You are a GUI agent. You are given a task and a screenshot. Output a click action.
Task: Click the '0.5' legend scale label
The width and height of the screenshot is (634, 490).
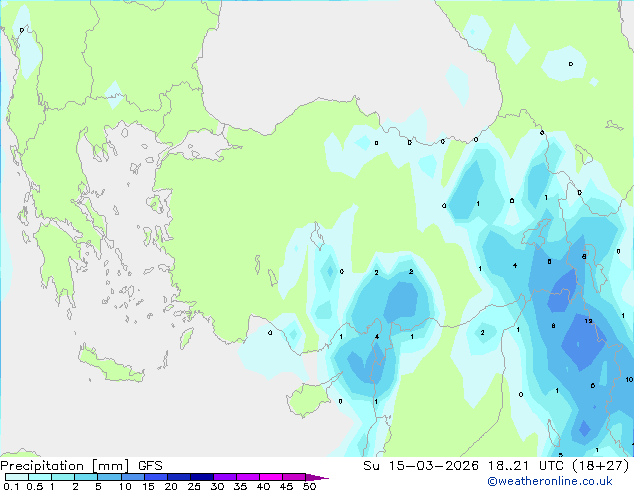coord(35,486)
